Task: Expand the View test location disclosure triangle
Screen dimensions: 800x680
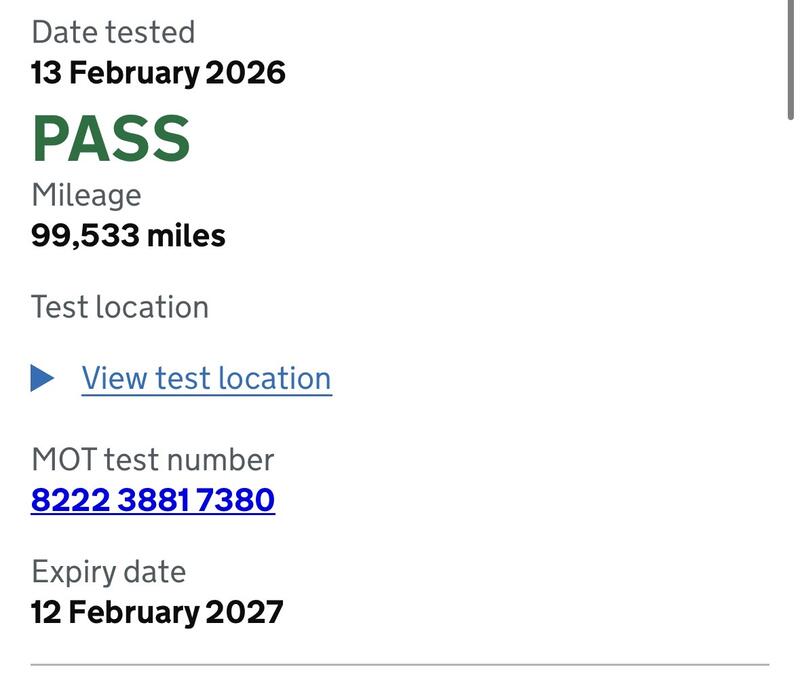Action: click(43, 378)
